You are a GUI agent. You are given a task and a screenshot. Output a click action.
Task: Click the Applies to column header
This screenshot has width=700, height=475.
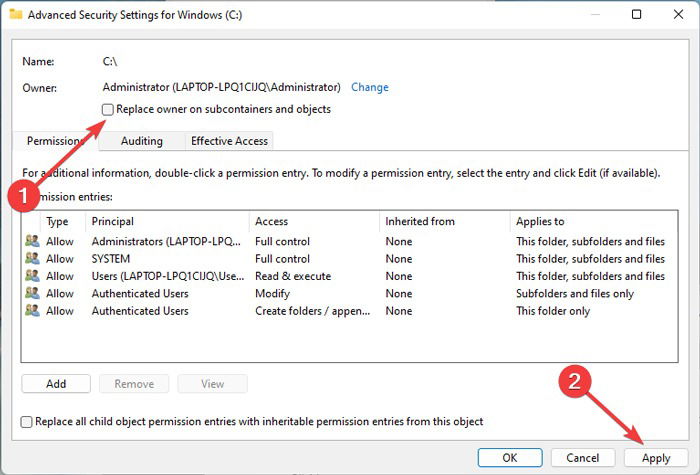click(540, 221)
